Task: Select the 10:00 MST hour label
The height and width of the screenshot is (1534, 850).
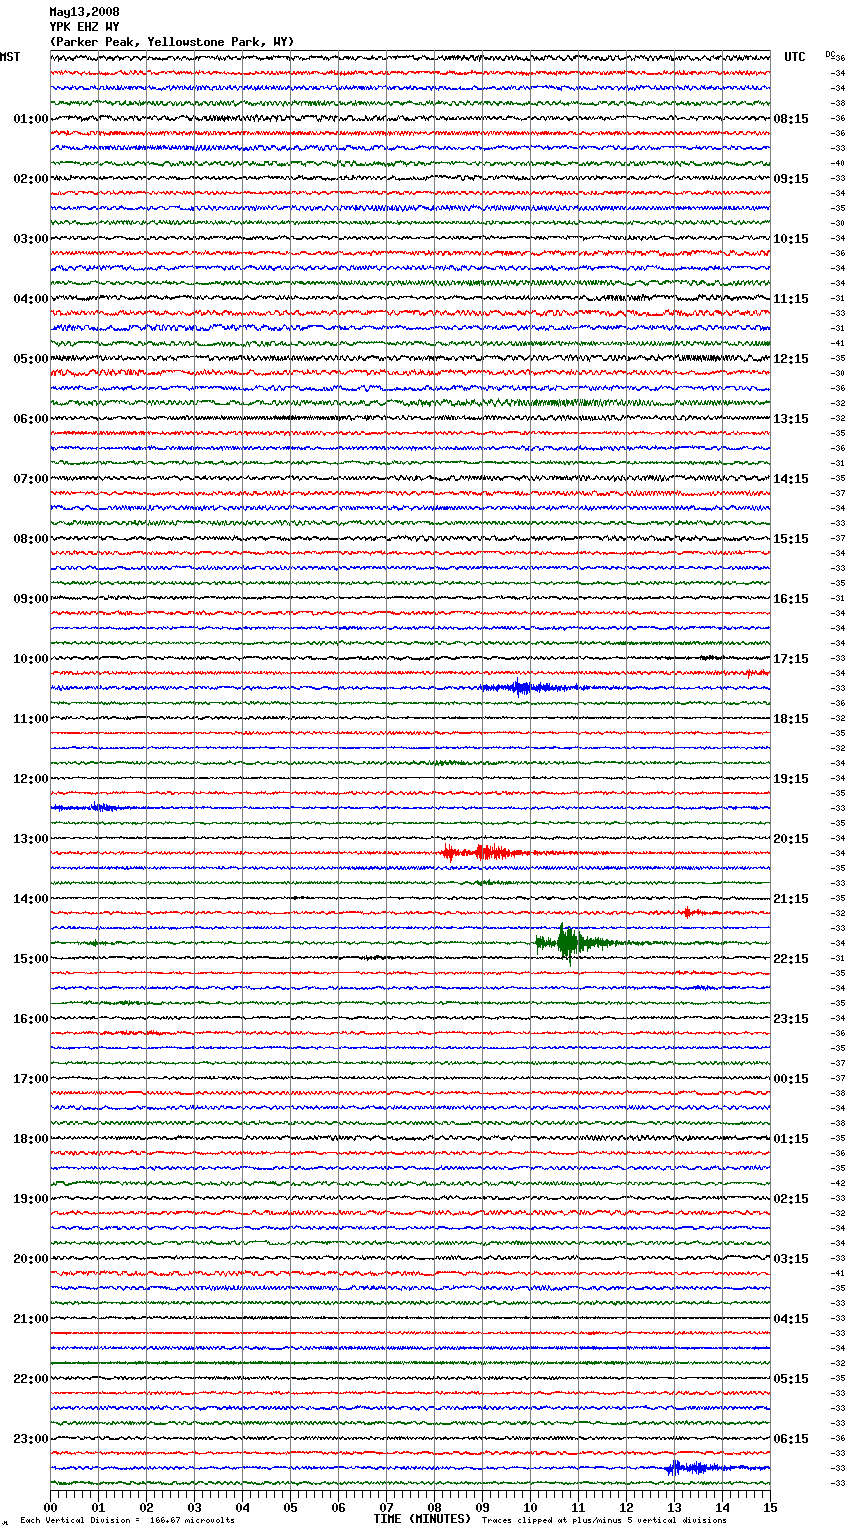Action: (x=31, y=659)
